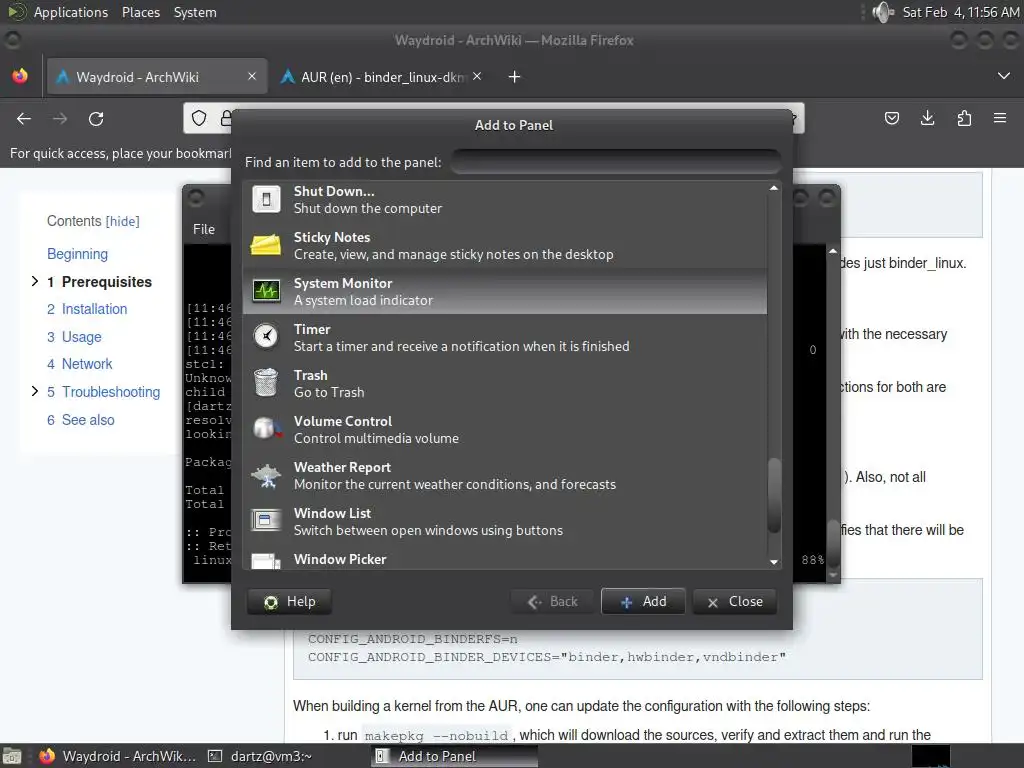Open a new Firefox tab
The height and width of the screenshot is (768, 1024).
pos(515,77)
